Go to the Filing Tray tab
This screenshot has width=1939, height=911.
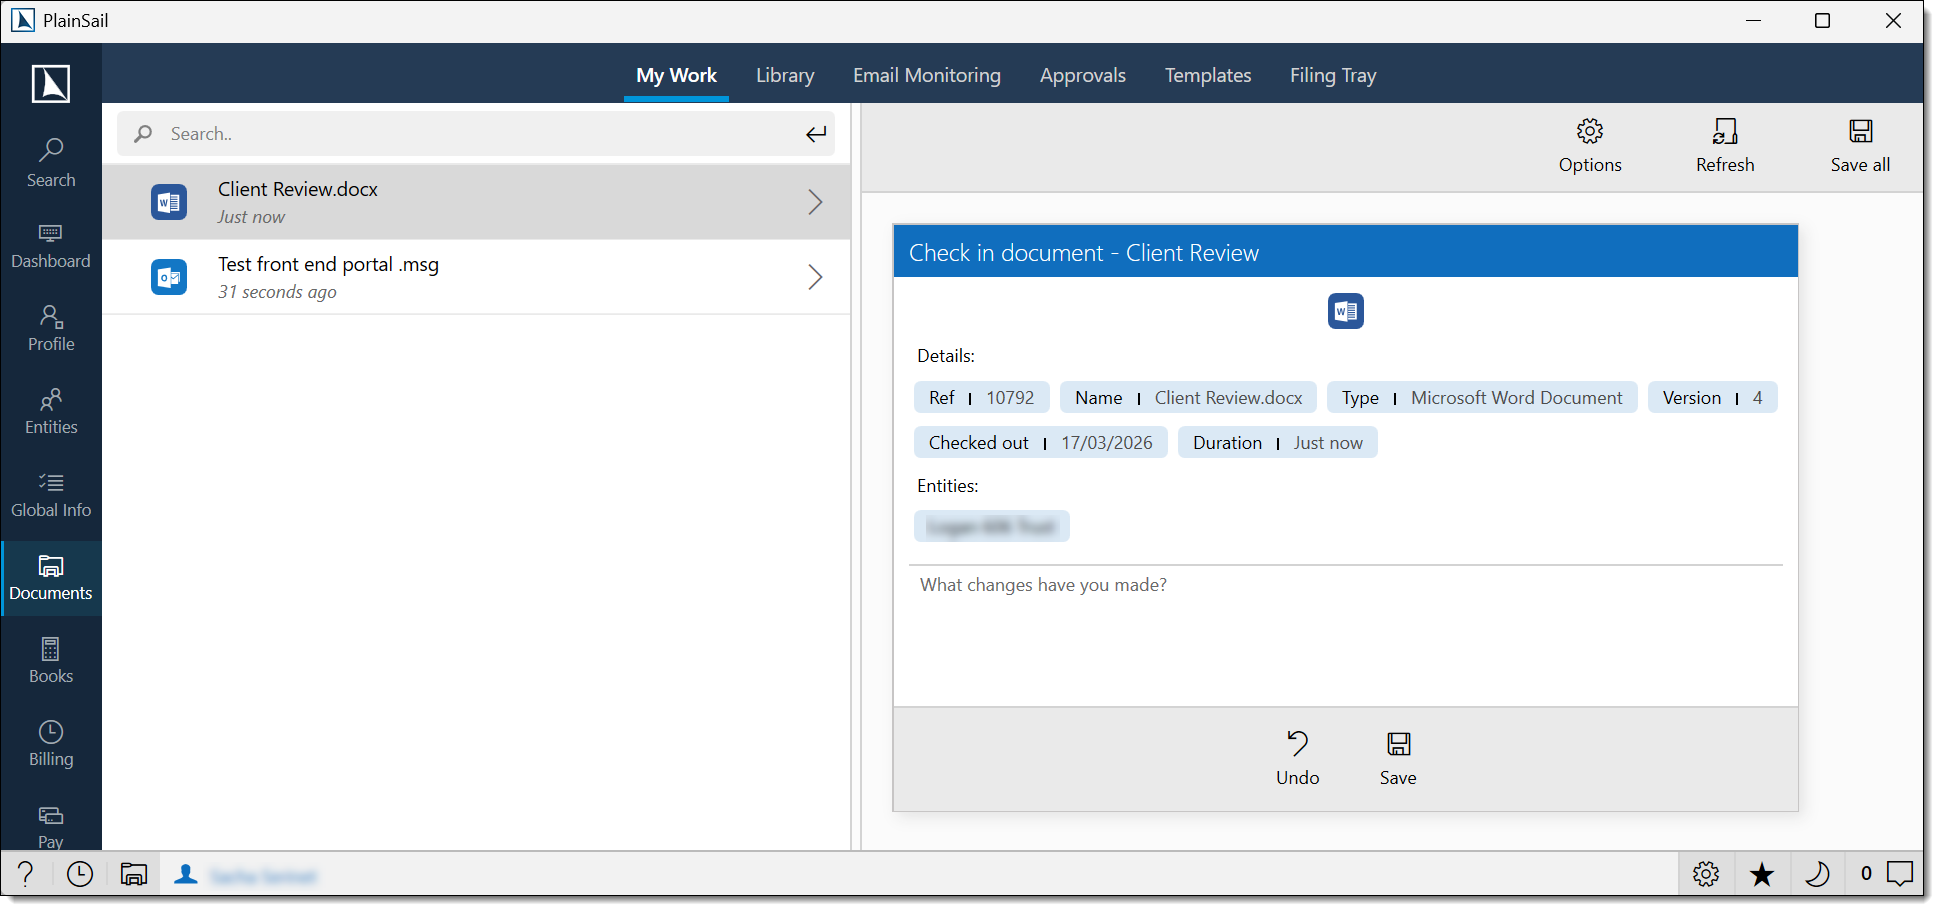[1332, 75]
